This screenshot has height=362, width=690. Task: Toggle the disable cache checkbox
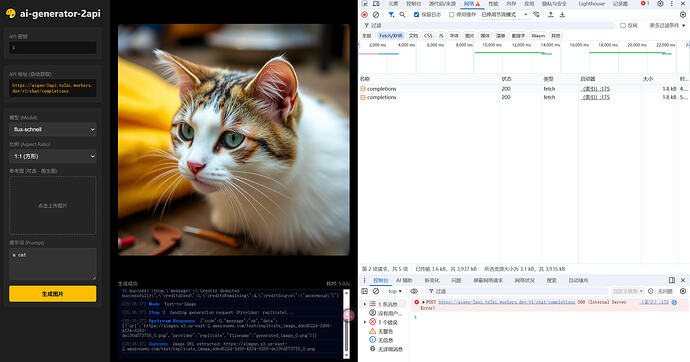[451, 15]
